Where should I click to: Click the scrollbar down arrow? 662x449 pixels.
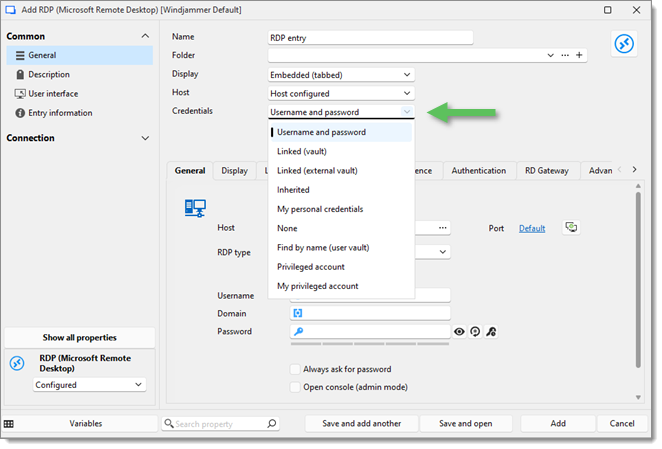click(638, 397)
